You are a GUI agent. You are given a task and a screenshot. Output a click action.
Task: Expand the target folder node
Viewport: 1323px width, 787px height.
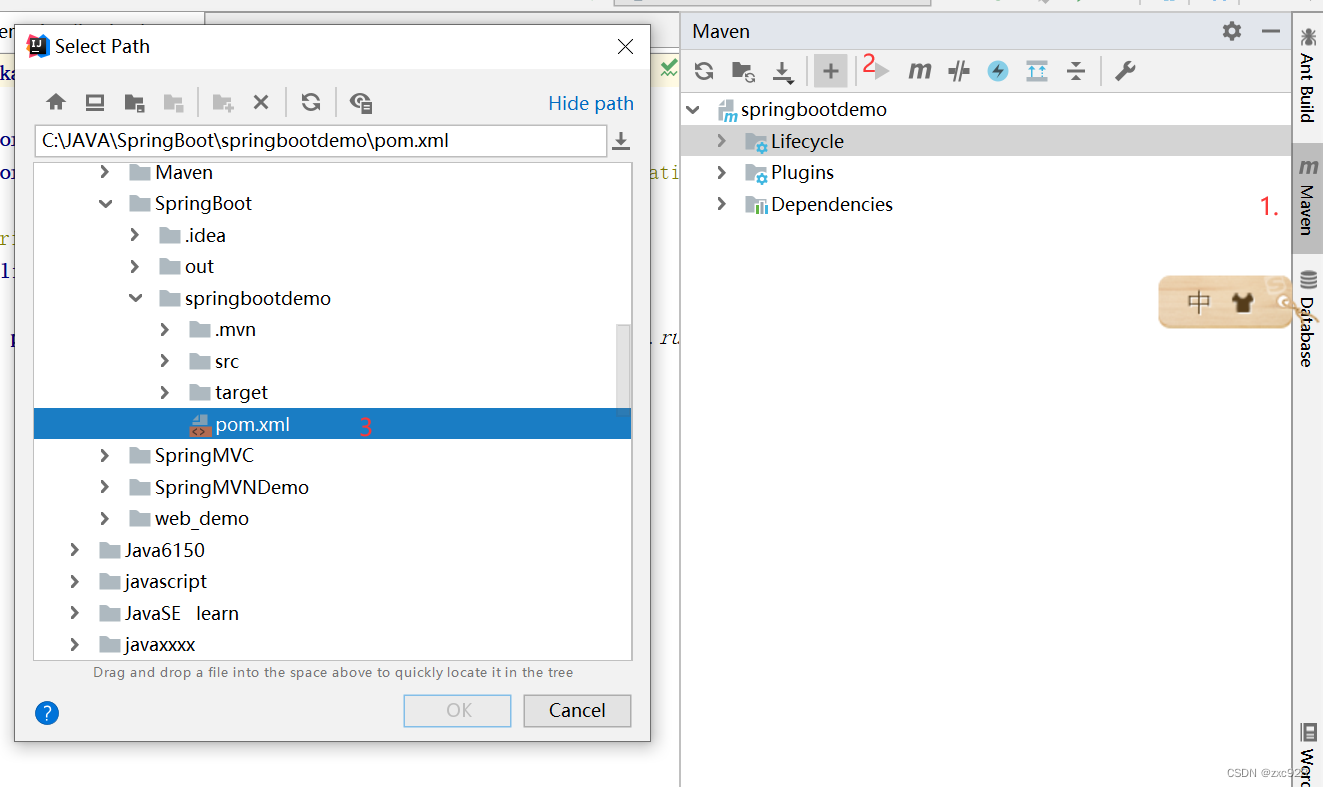tap(165, 393)
